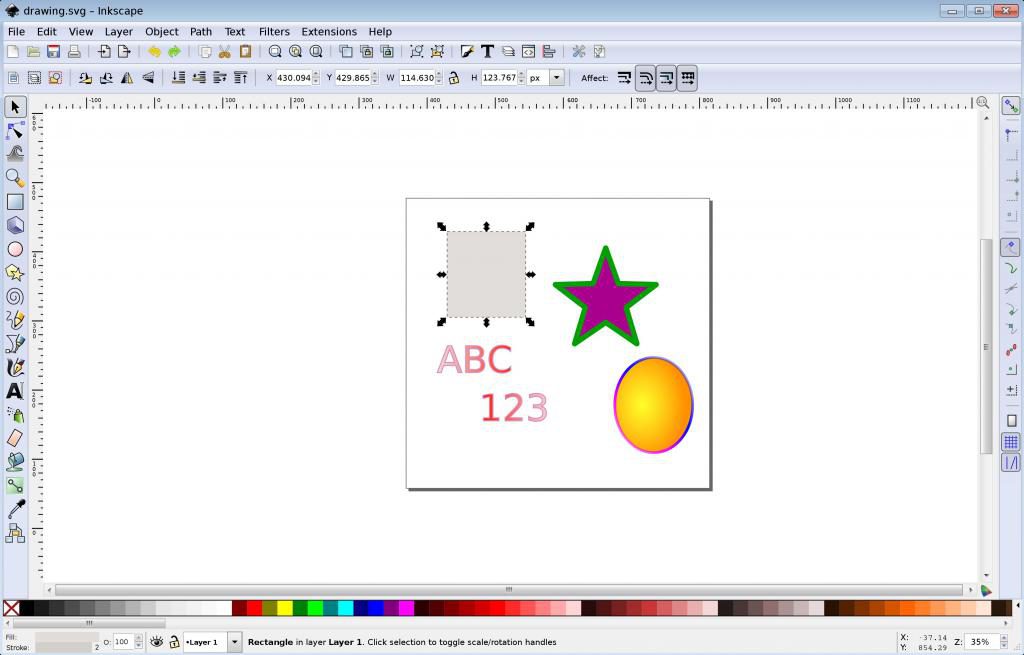Expand the Layer 1 selector dropdown
The height and width of the screenshot is (655, 1024).
(235, 642)
